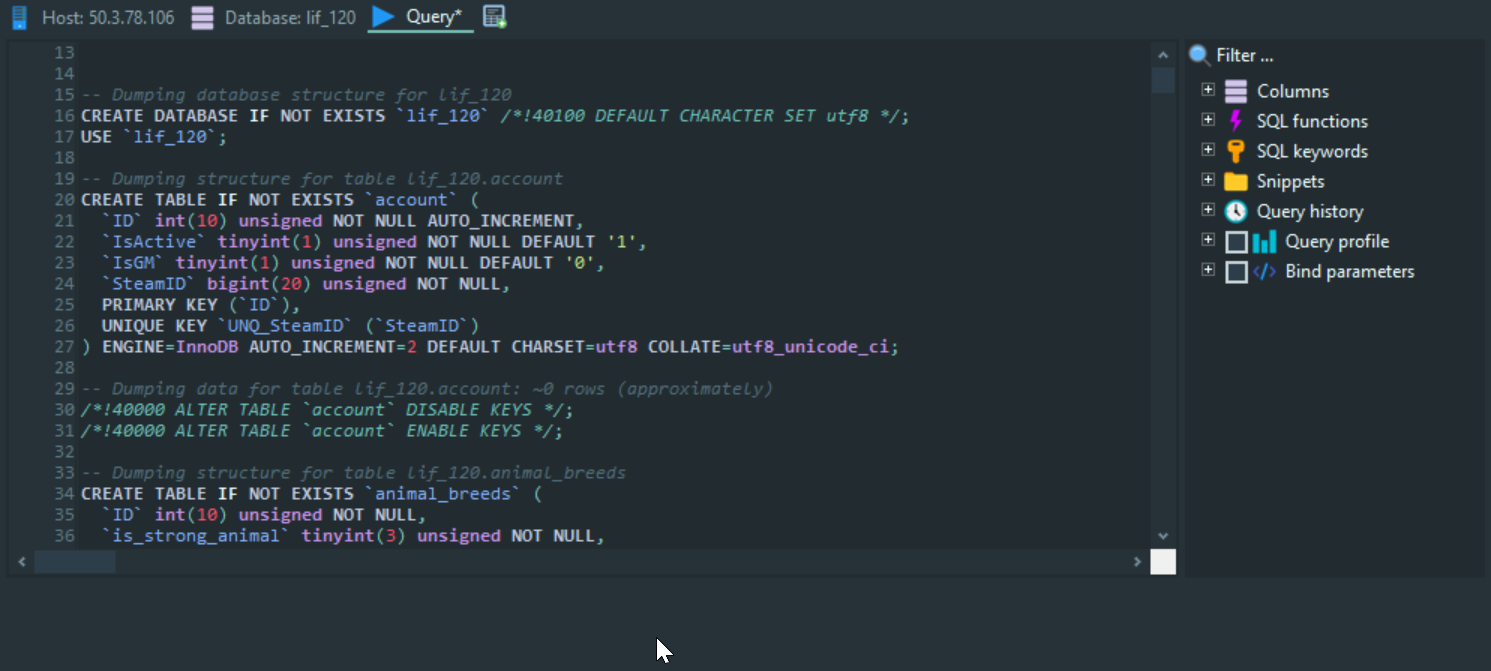Click the Snippets folder icon
The height and width of the screenshot is (671, 1491).
1236,181
